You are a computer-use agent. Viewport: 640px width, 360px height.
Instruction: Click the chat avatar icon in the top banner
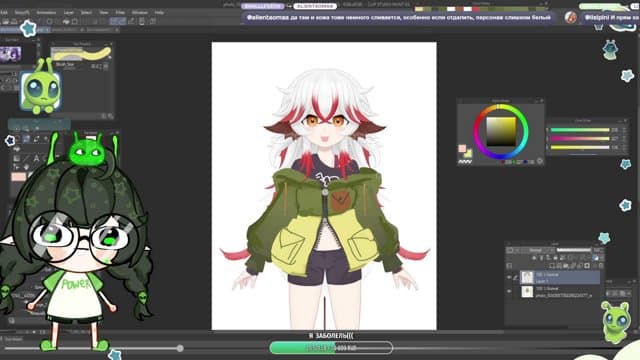571,17
